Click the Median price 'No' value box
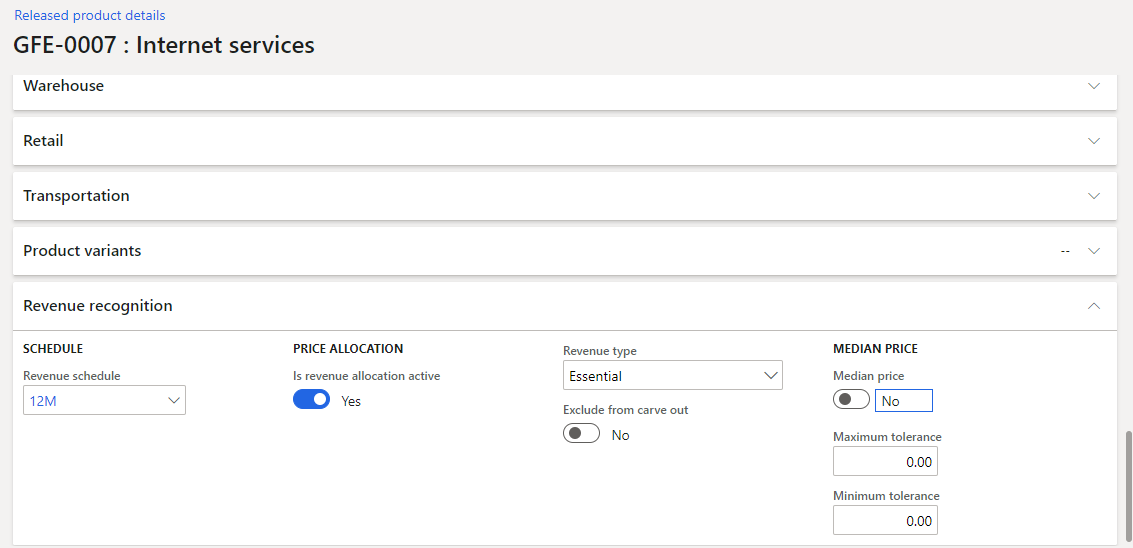 point(903,401)
